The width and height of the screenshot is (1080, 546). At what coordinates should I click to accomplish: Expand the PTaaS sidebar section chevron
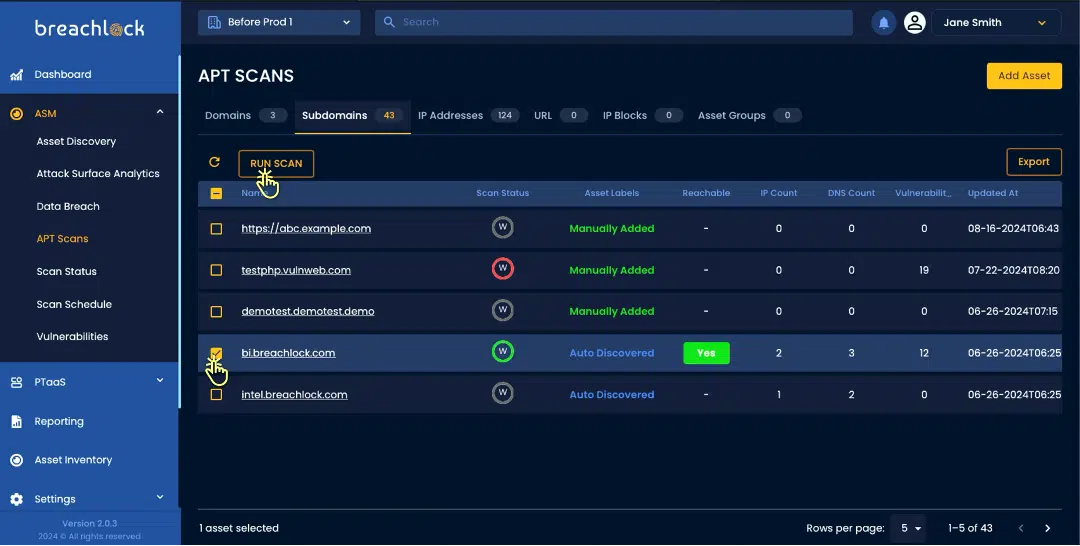160,380
